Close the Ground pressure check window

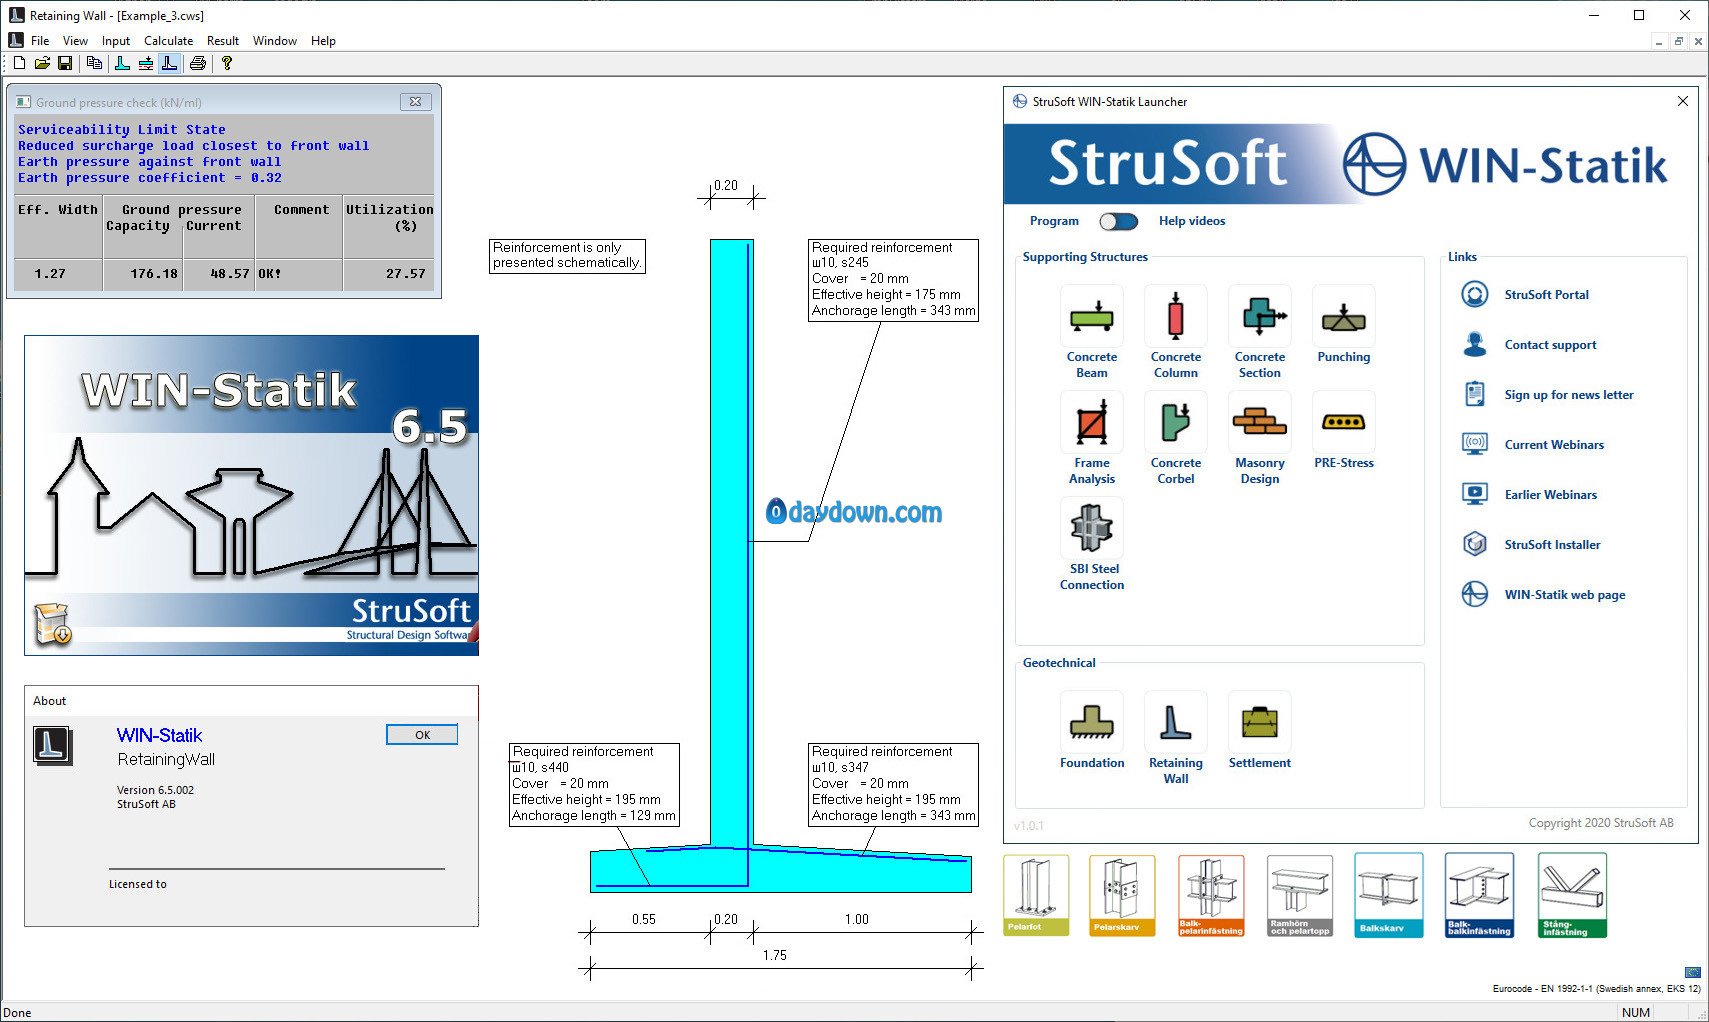coord(416,102)
